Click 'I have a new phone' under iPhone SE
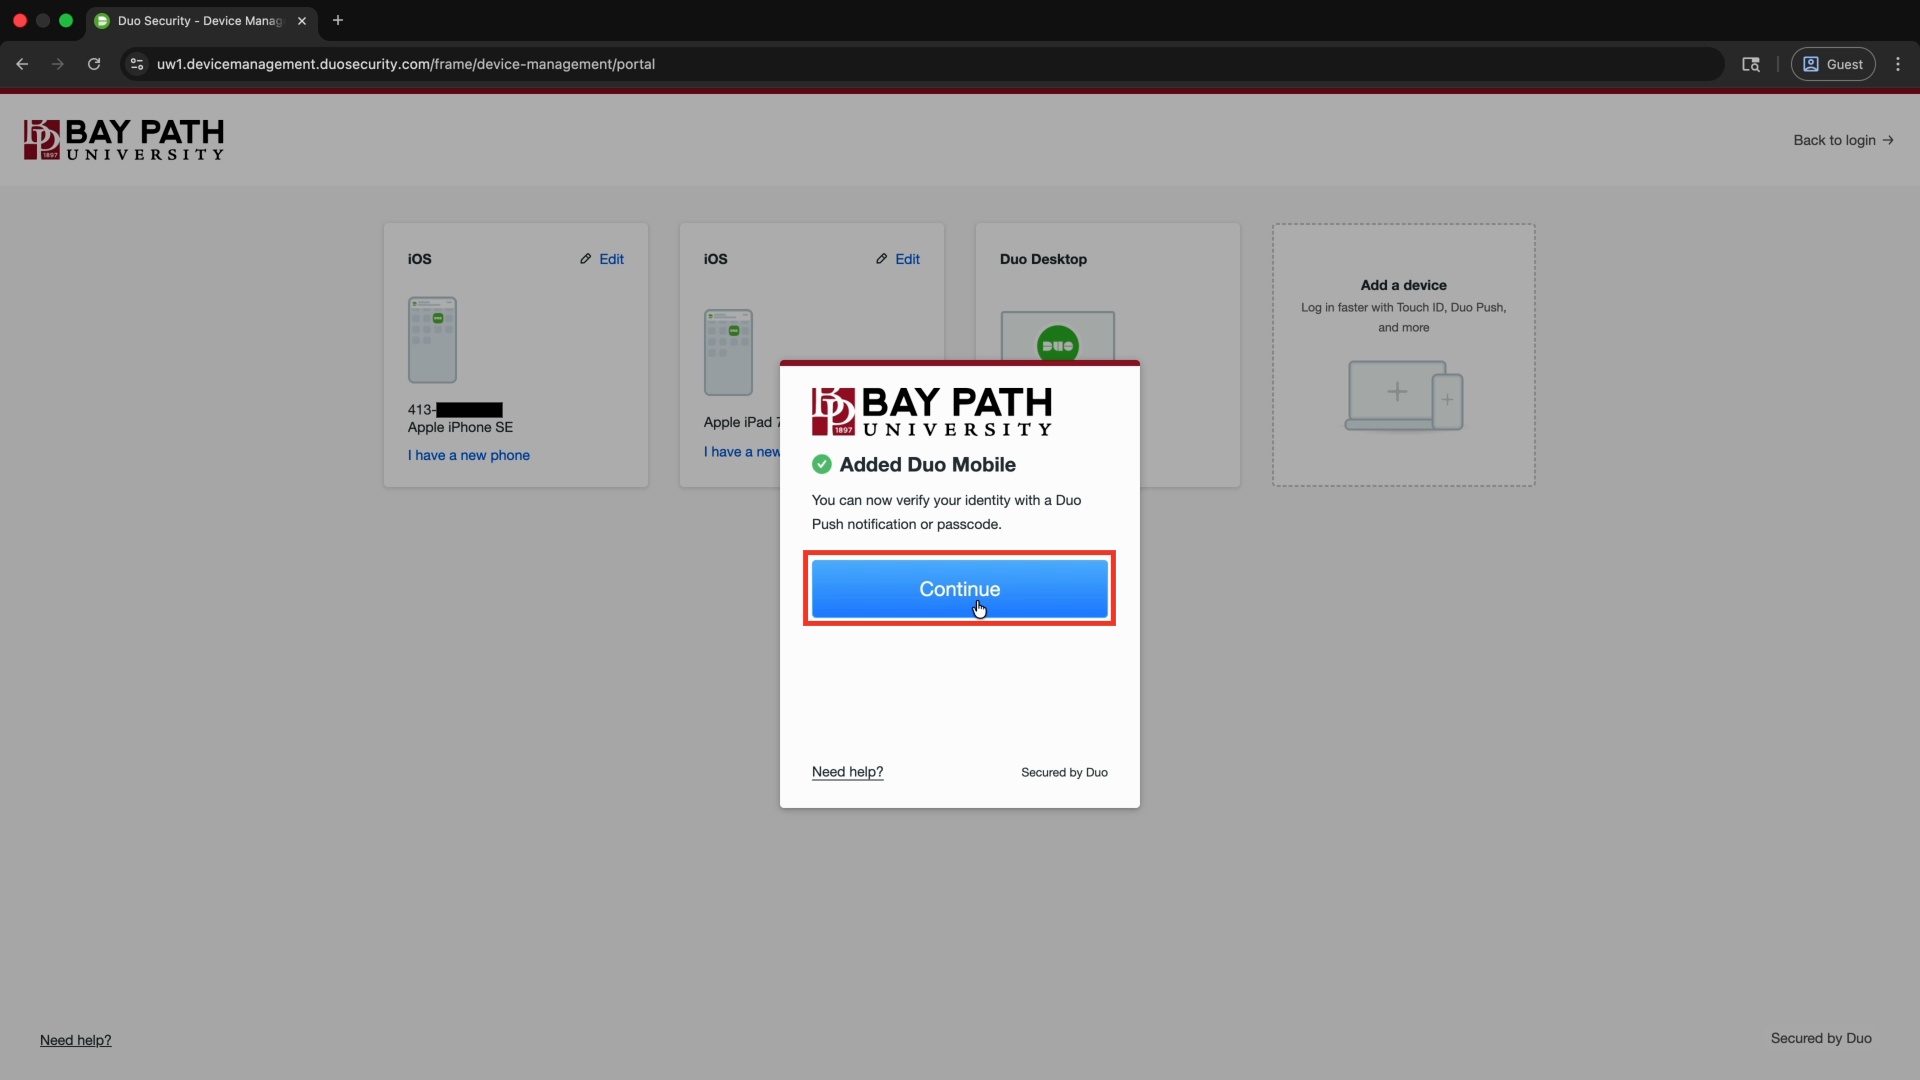1920x1080 pixels. [x=469, y=455]
